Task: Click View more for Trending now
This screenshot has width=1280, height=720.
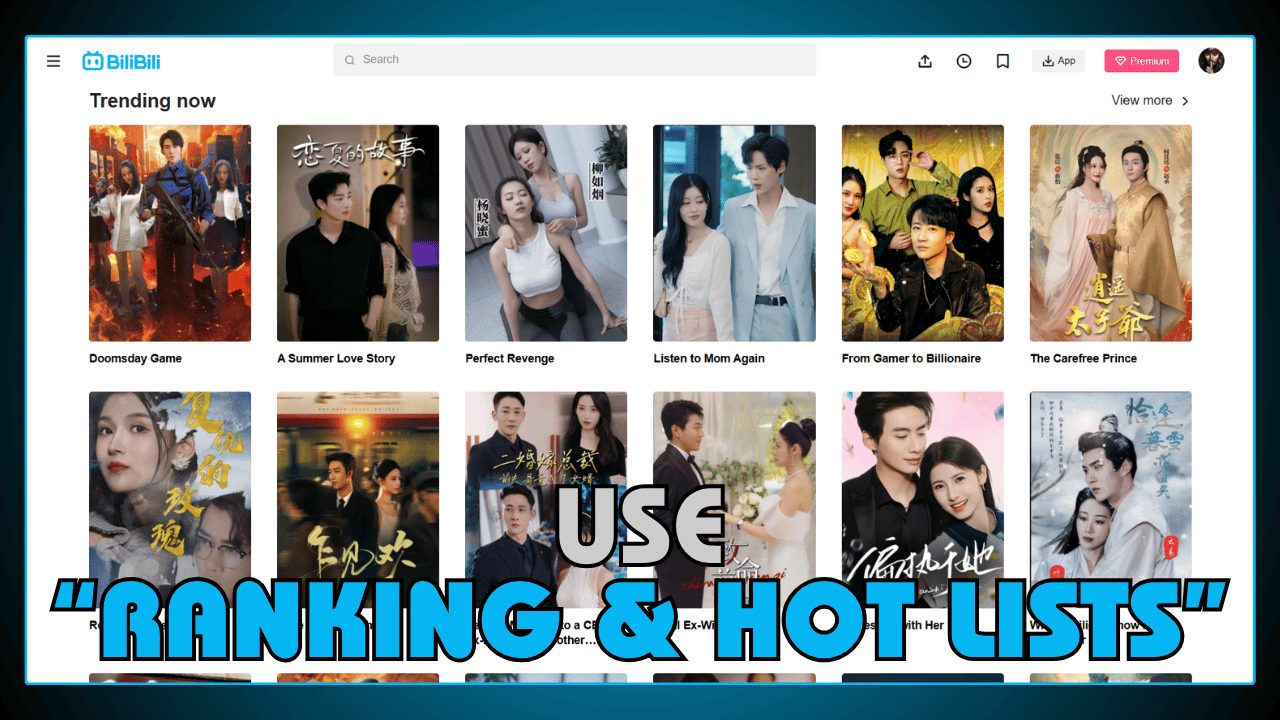Action: [1142, 100]
